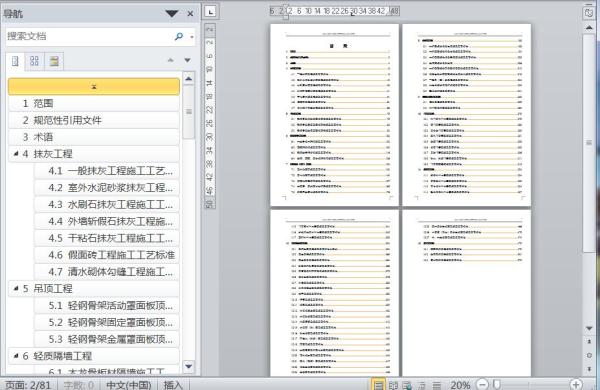Open heading 4.1 一般抹灰工程施工工艺

point(107,171)
